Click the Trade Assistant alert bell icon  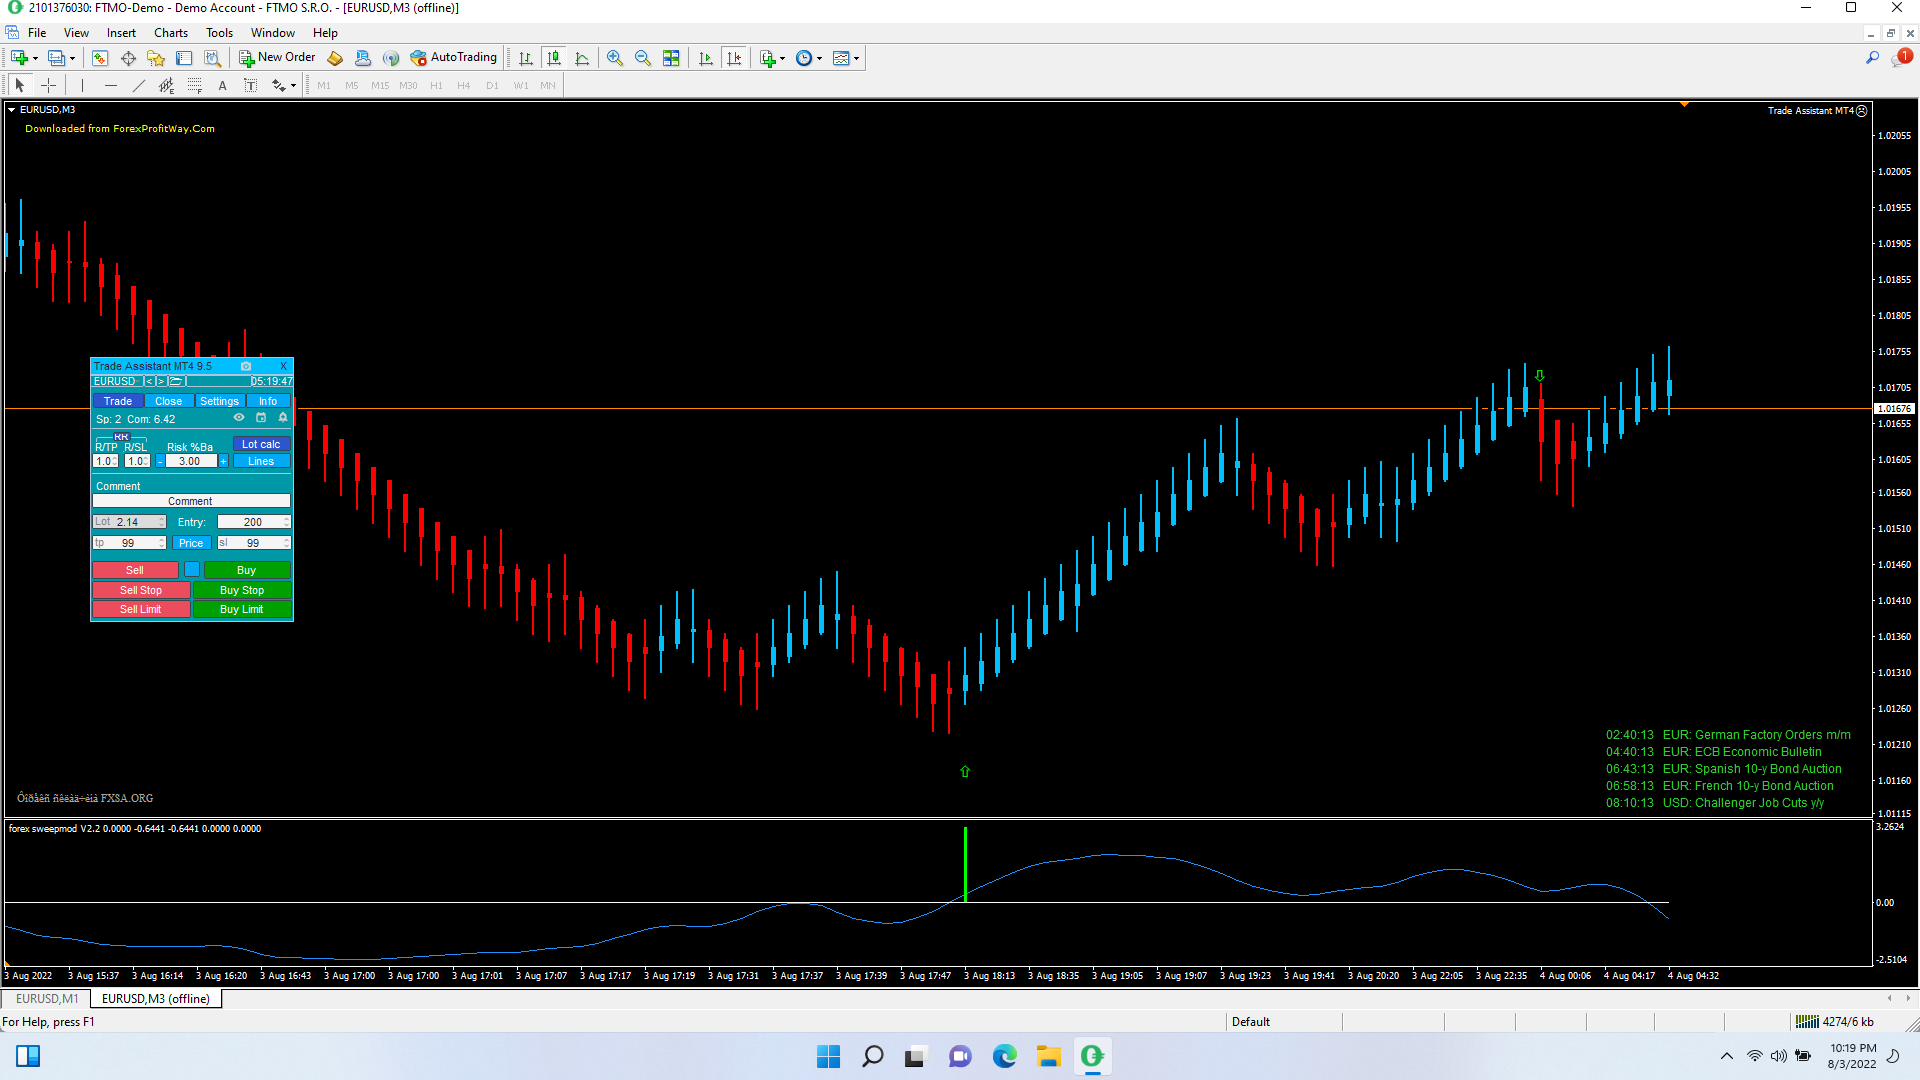pyautogui.click(x=283, y=418)
